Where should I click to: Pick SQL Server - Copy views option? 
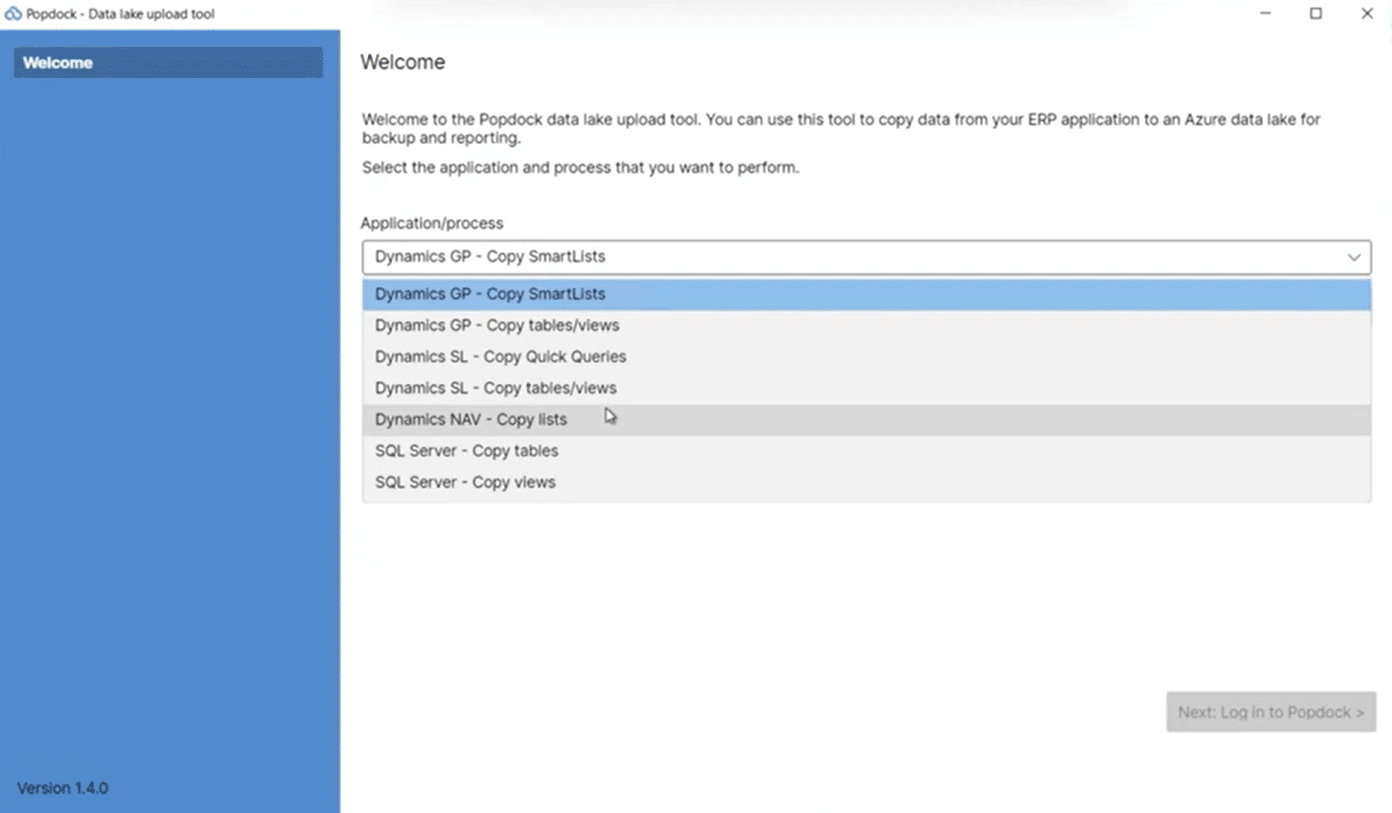[x=465, y=482]
